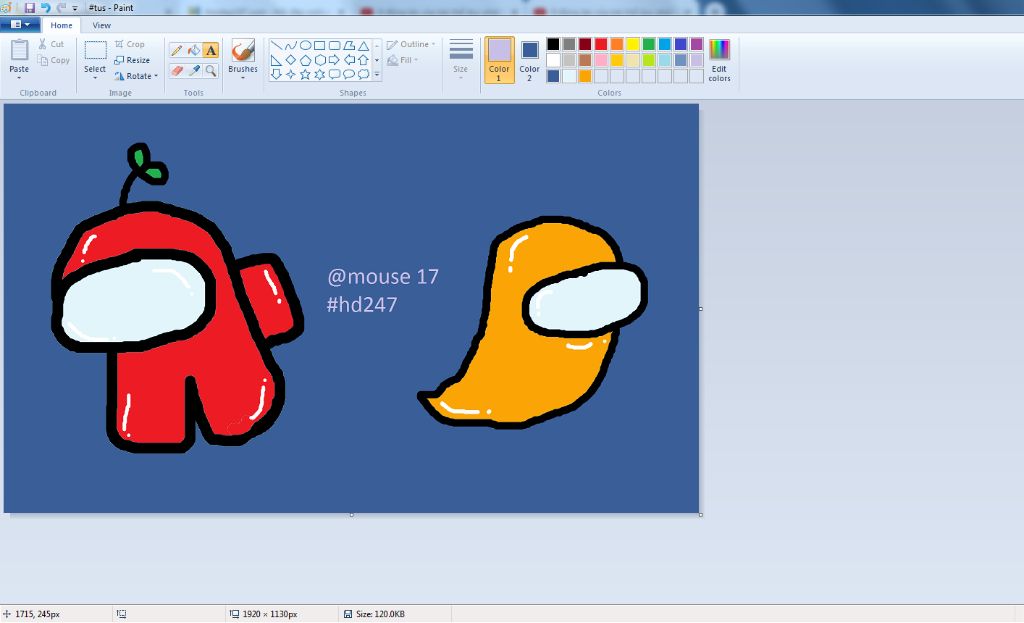Activate the Text tool

coord(210,50)
